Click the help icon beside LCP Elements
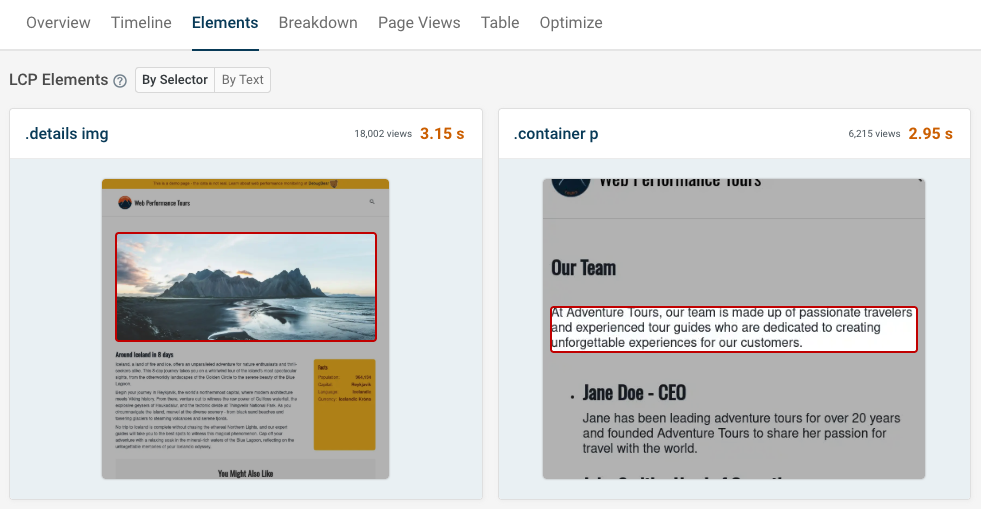This screenshot has width=981, height=509. pyautogui.click(x=120, y=81)
